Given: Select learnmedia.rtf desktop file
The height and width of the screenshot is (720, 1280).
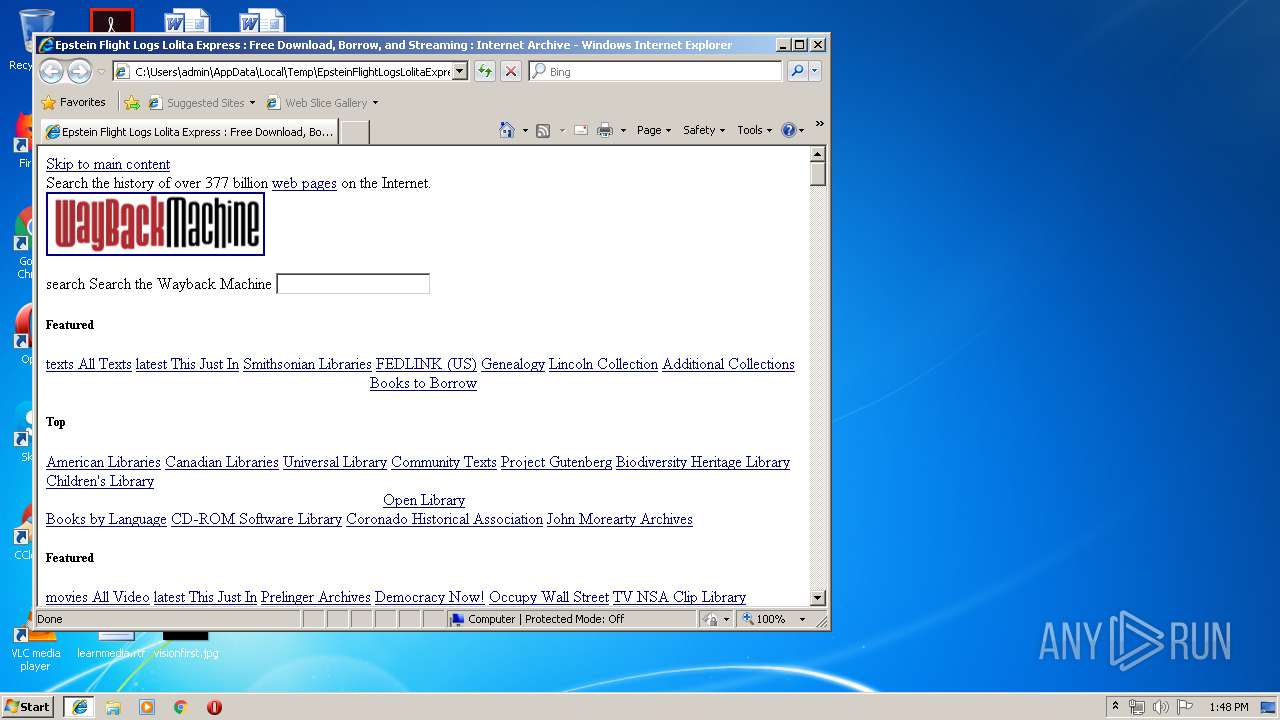Looking at the screenshot, I should pos(111,646).
